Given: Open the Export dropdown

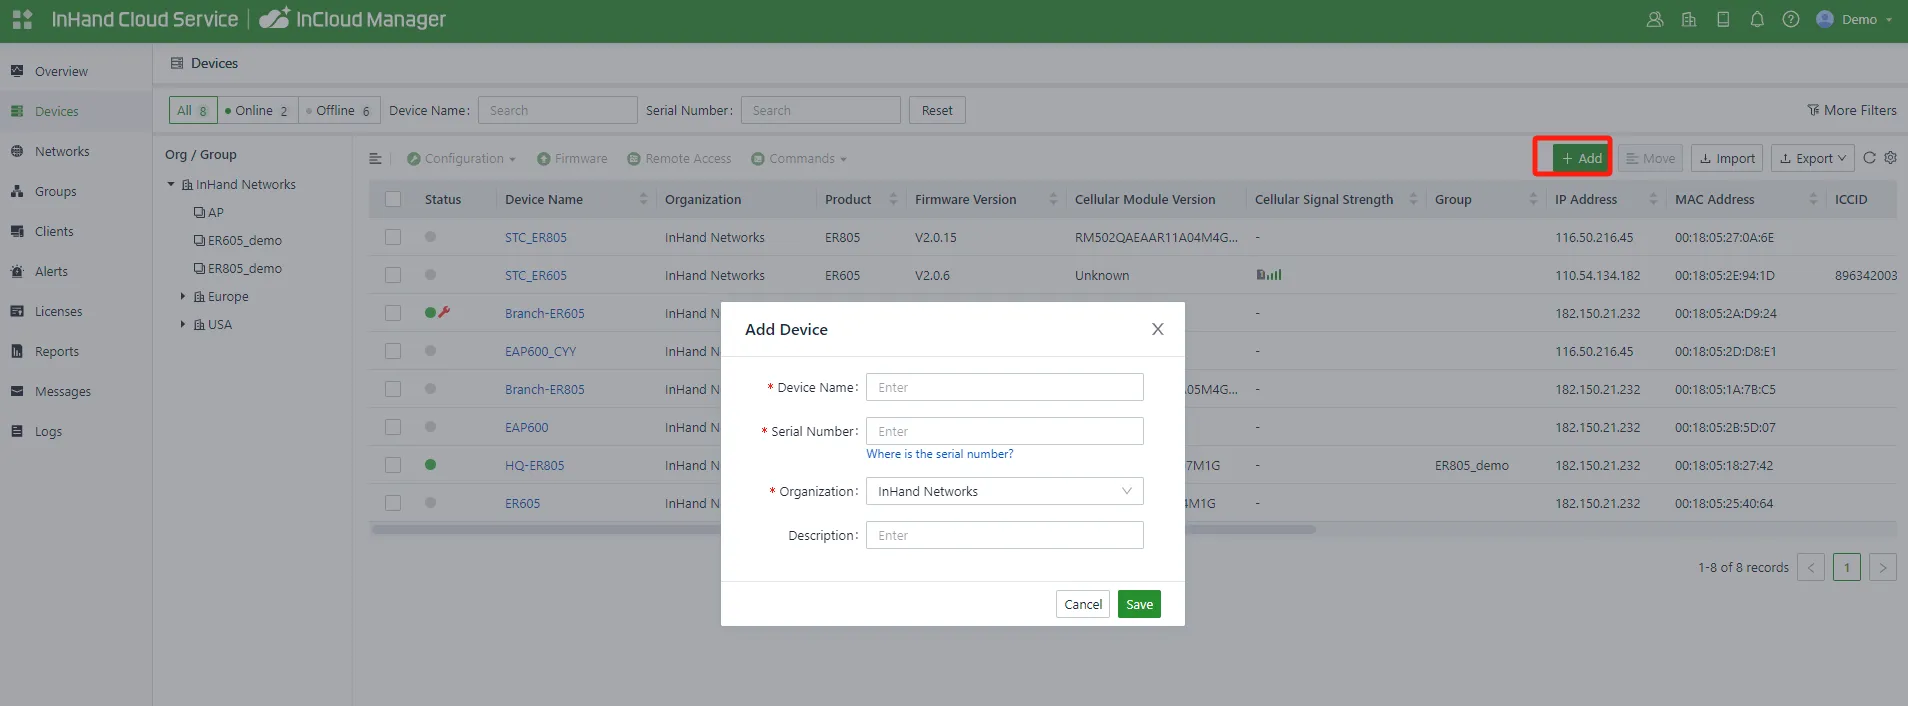Looking at the screenshot, I should coord(1812,158).
